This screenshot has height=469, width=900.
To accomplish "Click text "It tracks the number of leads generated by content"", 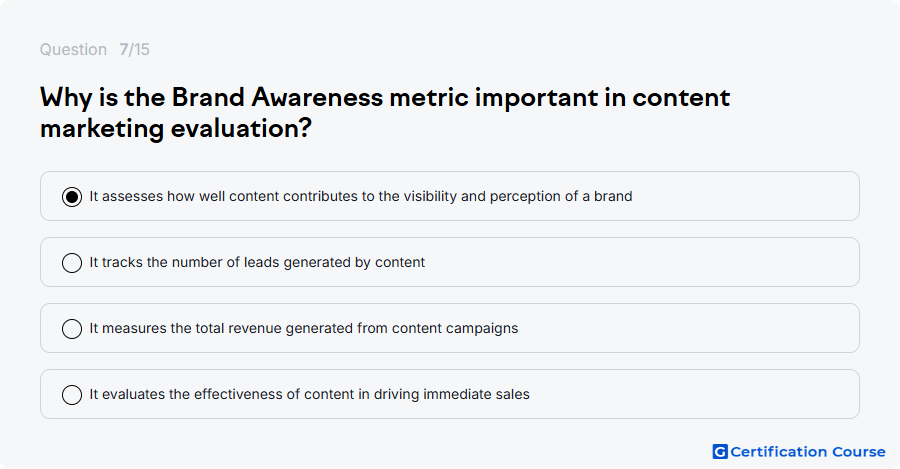I will click(x=257, y=262).
